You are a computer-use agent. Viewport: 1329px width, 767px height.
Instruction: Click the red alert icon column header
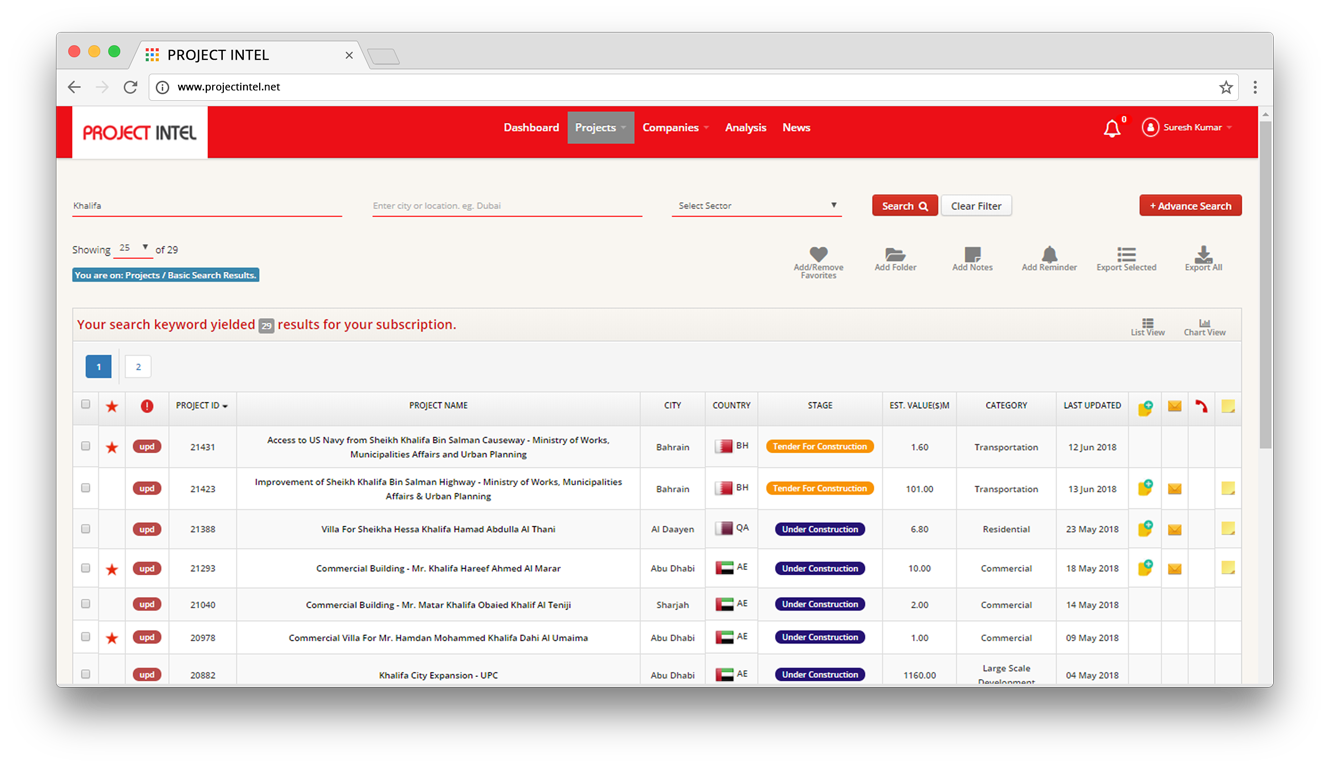pos(147,406)
